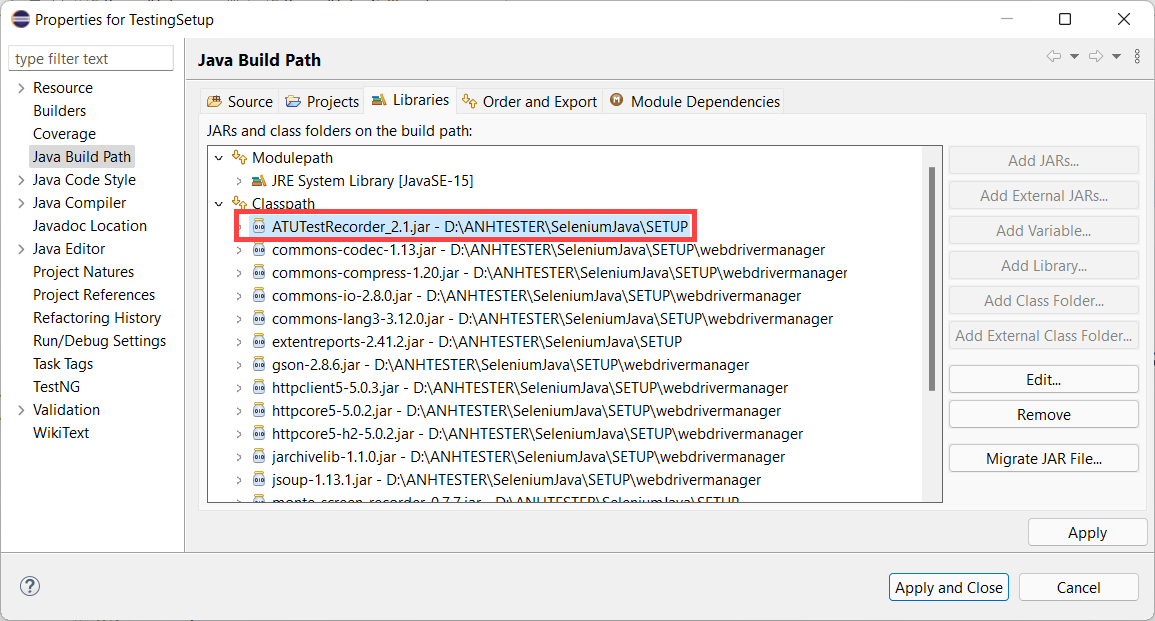
Task: Expand the Resource settings category
Action: click(21, 88)
